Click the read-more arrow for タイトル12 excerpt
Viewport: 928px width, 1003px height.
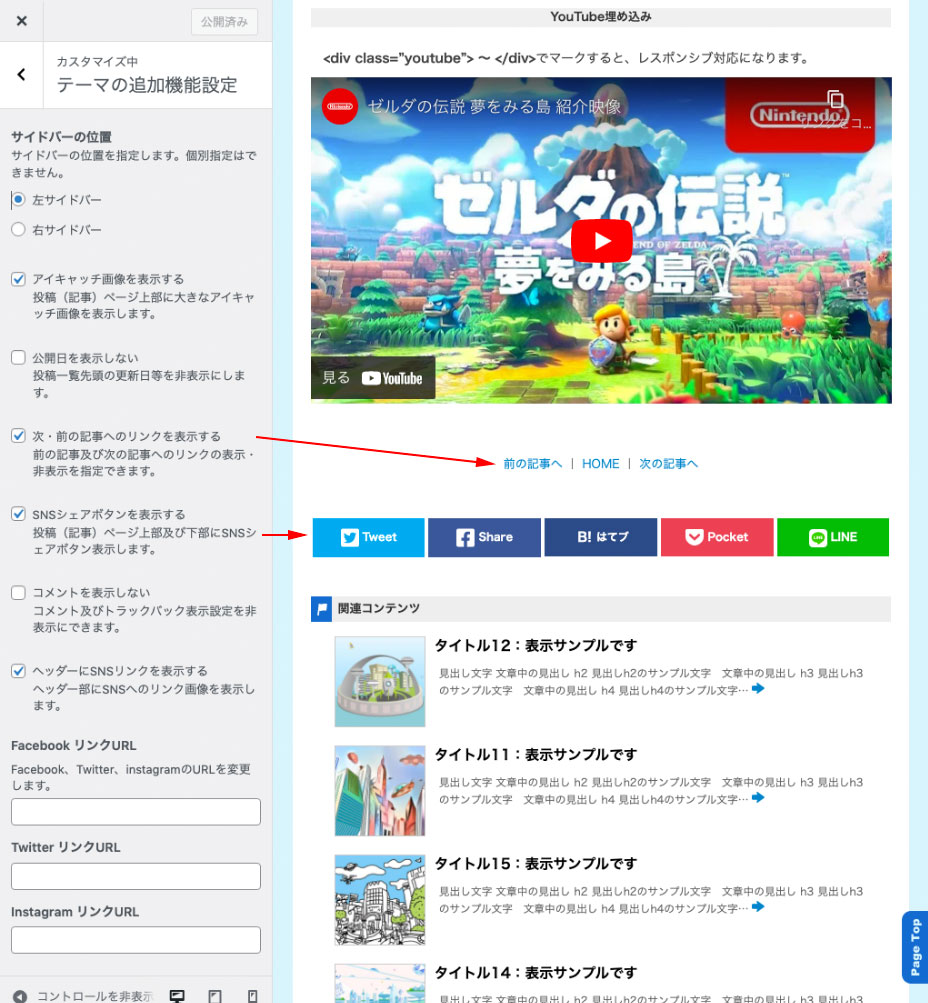pyautogui.click(x=758, y=689)
